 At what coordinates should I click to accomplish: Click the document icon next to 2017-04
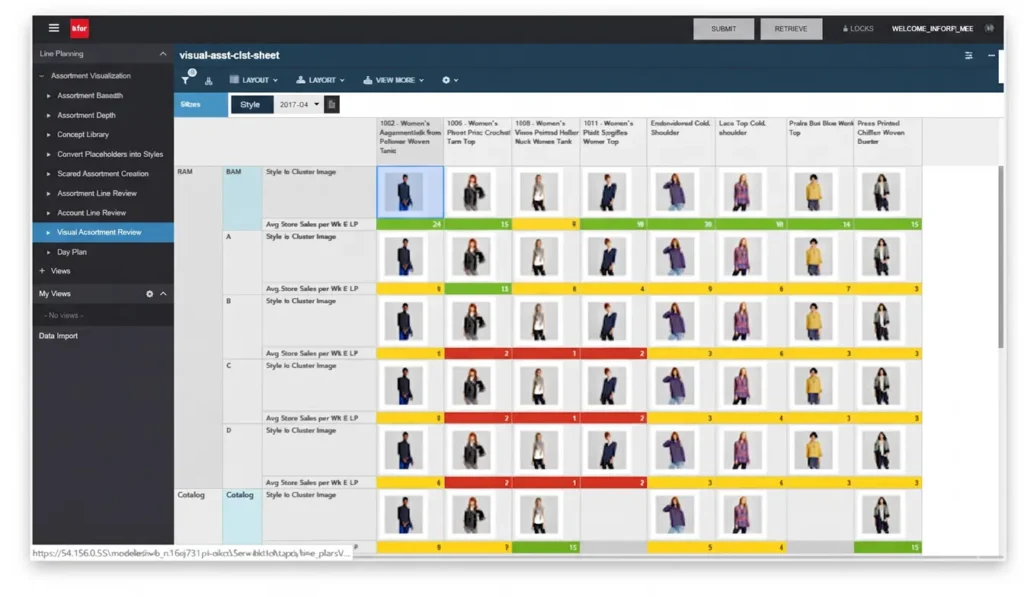[x=332, y=105]
